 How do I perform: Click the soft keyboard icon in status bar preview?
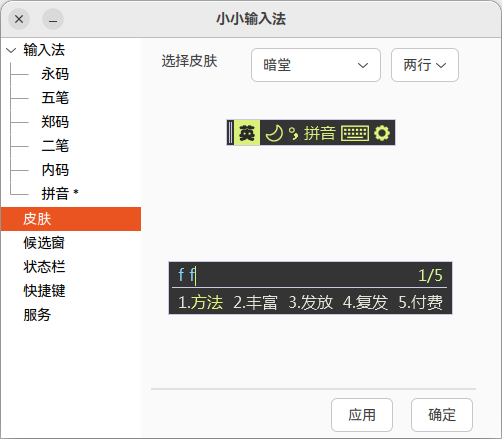pyautogui.click(x=355, y=133)
